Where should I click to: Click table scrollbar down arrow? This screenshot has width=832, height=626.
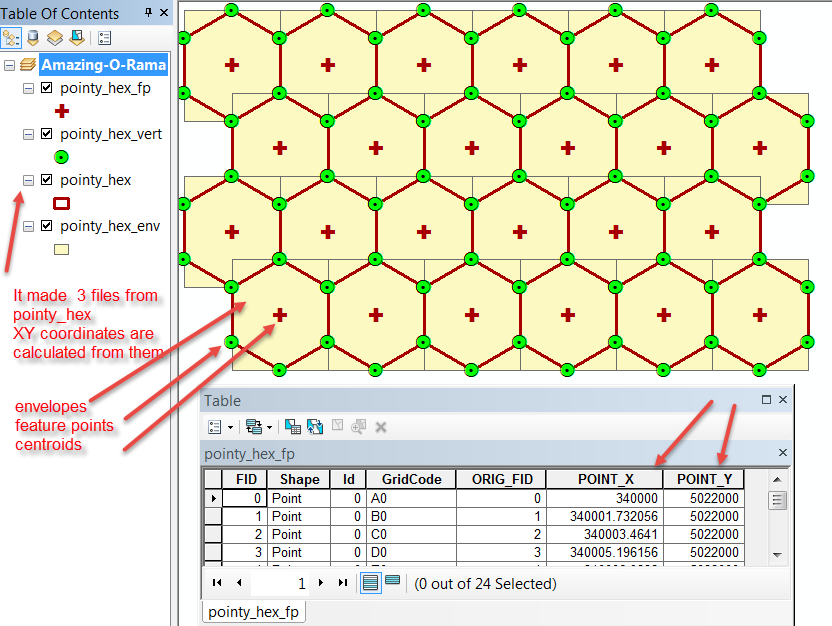(x=777, y=555)
